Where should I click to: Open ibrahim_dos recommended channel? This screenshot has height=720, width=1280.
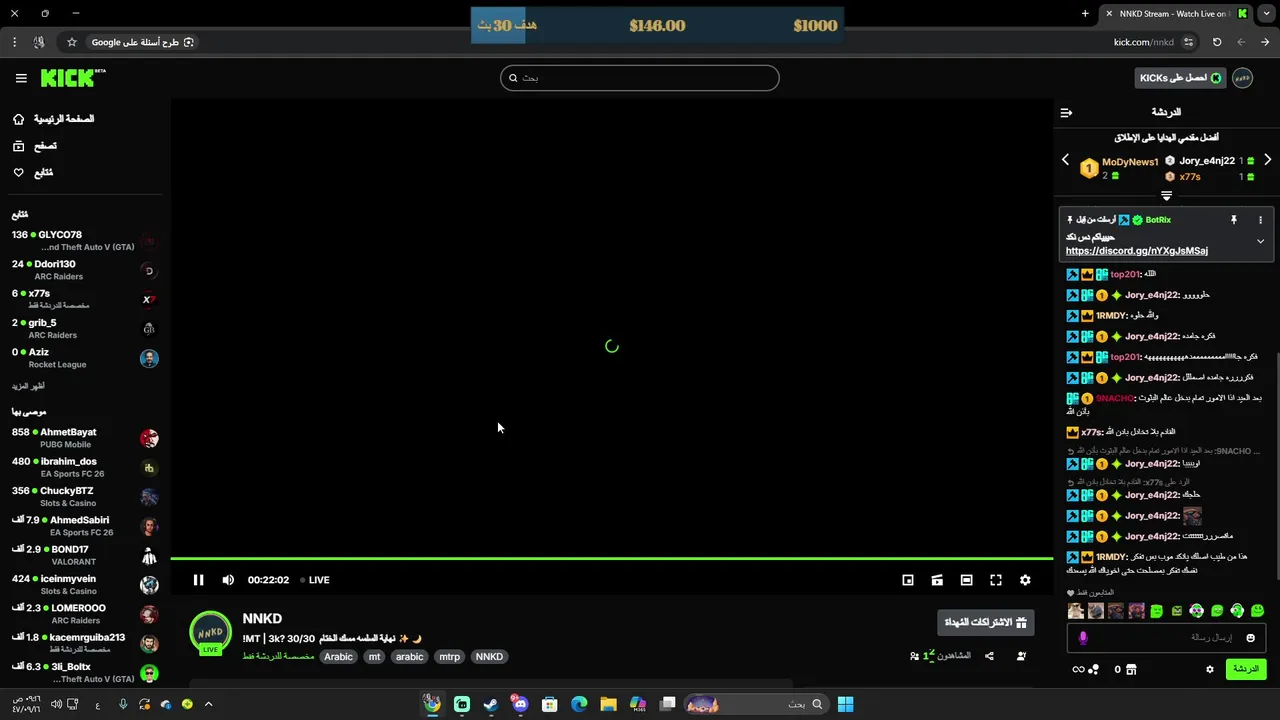point(84,467)
